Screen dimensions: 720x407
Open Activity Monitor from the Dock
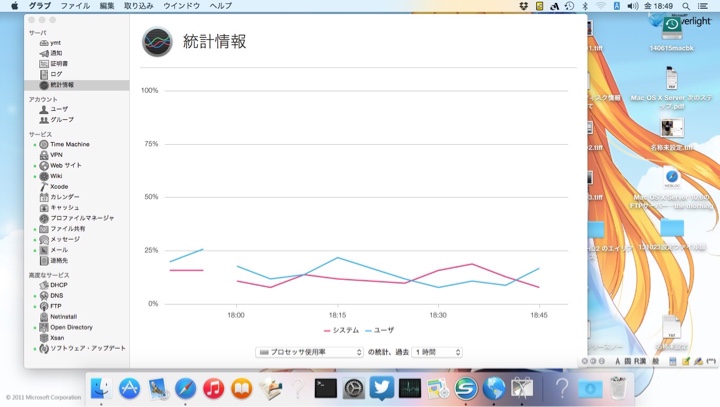(410, 389)
